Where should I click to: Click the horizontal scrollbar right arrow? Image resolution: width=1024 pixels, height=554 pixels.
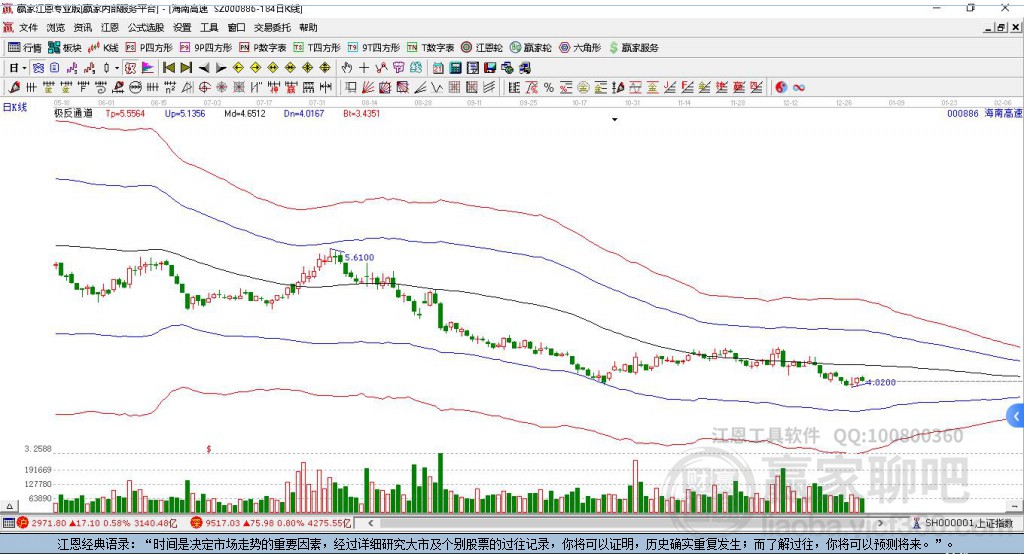tap(880, 523)
